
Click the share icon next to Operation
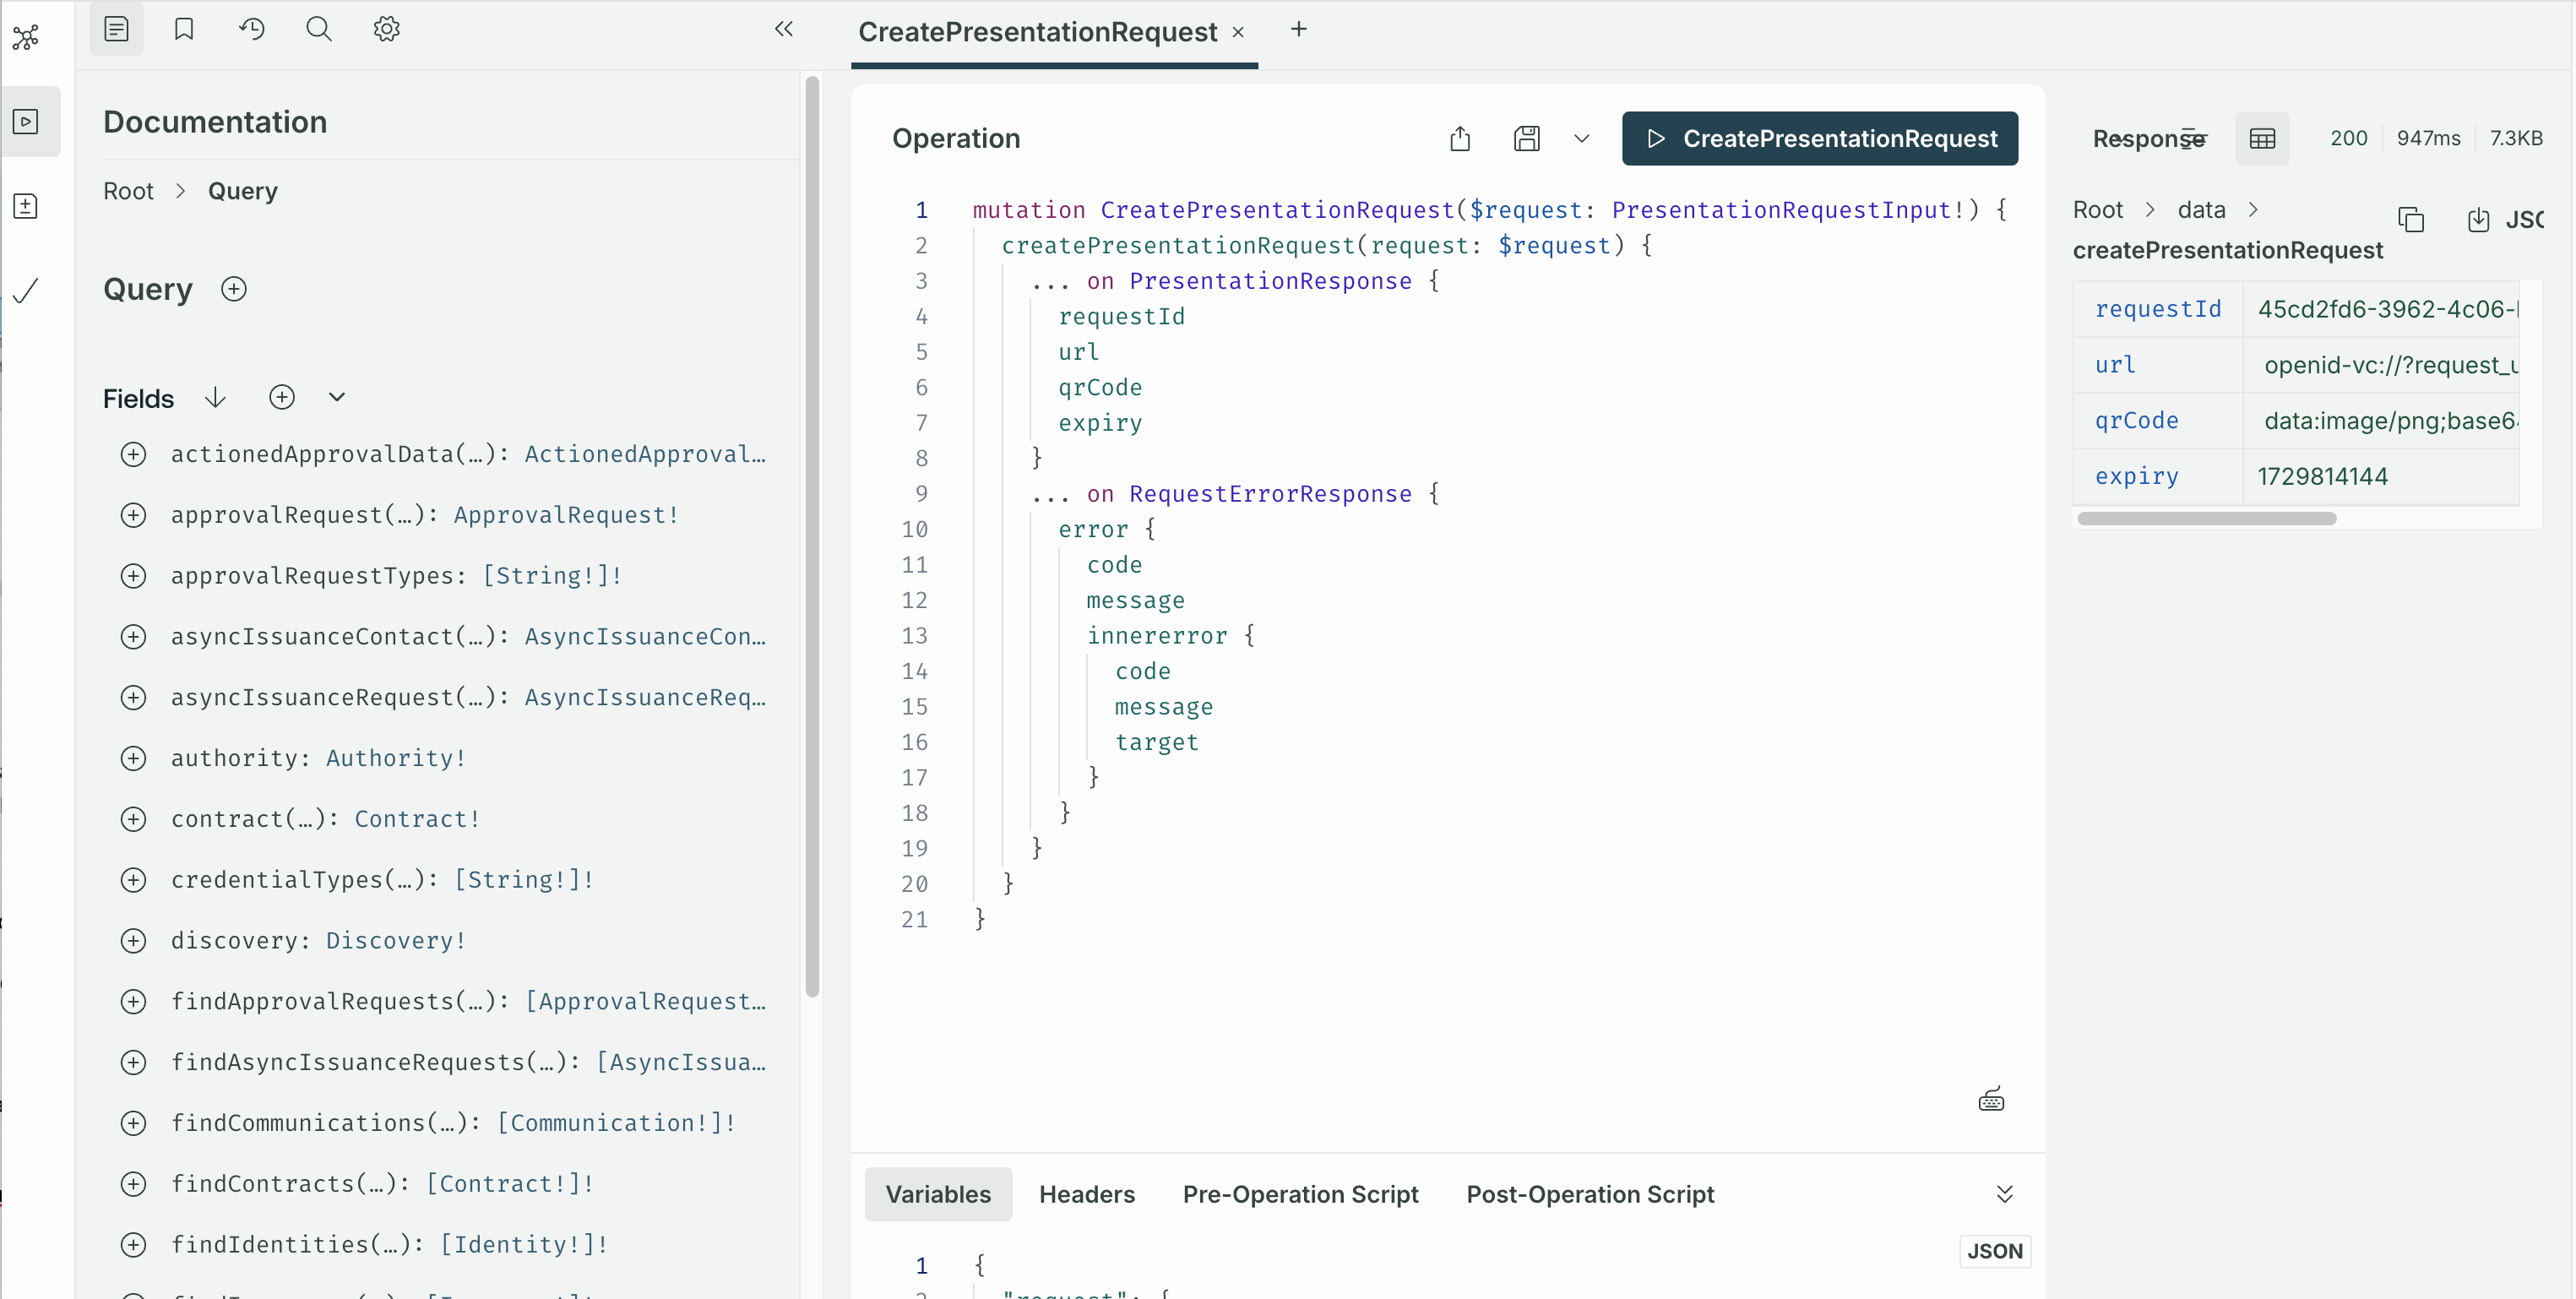(x=1459, y=138)
